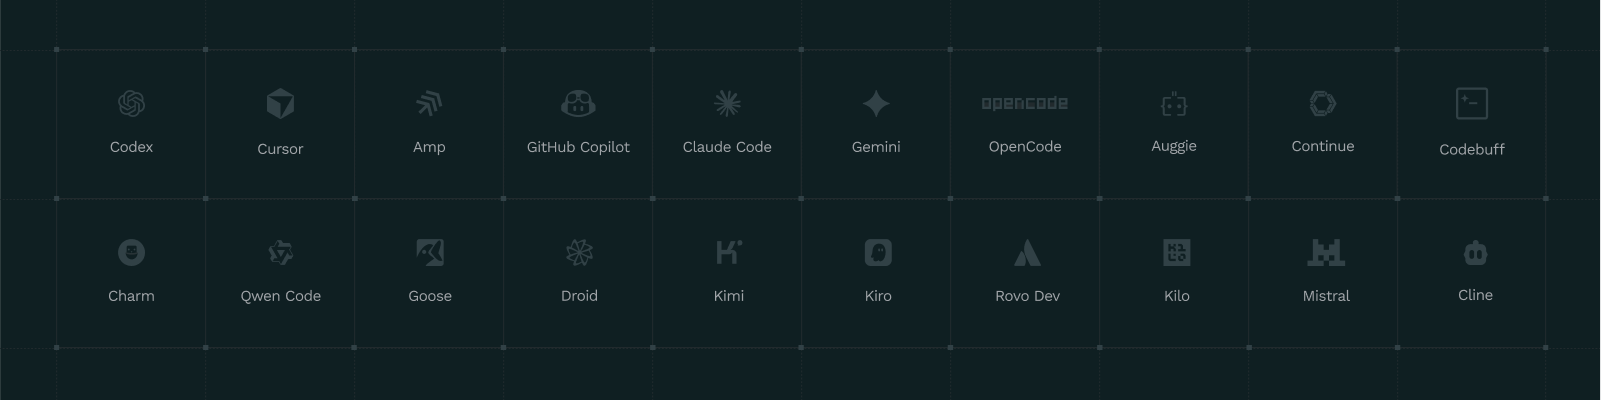Screen dimensions: 1601x400
Task: Click the Kilo square logo icon
Action: pyautogui.click(x=1177, y=252)
